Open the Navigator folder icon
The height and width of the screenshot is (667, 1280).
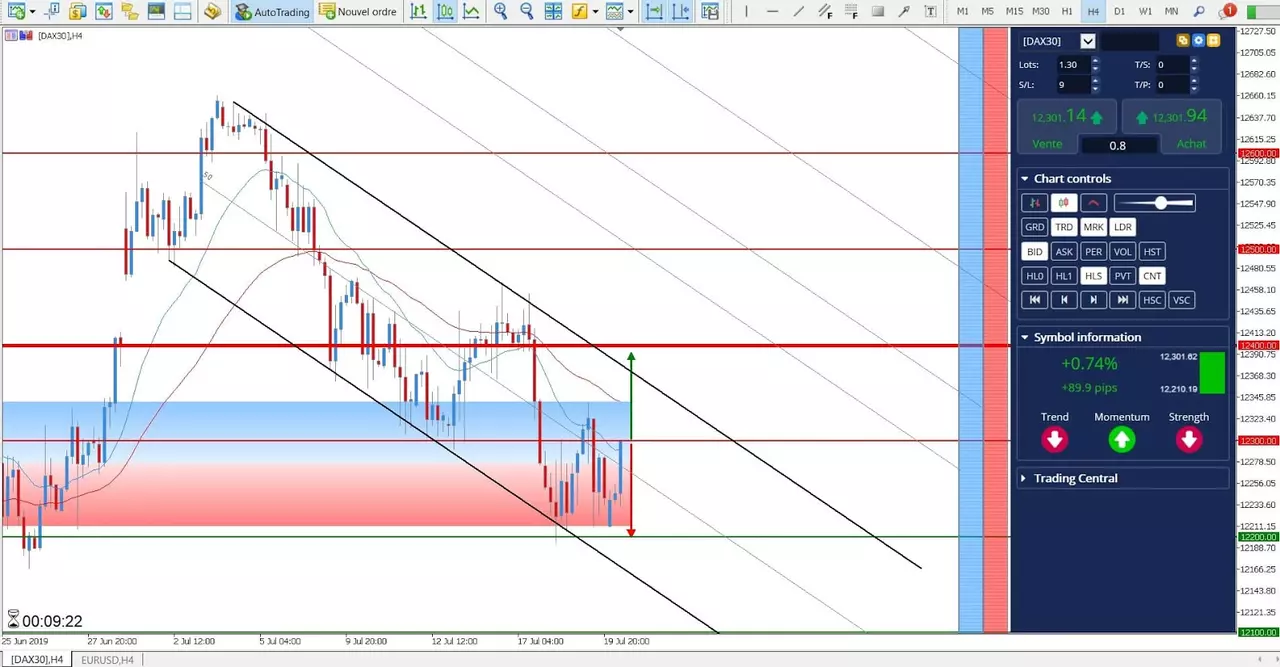click(130, 12)
